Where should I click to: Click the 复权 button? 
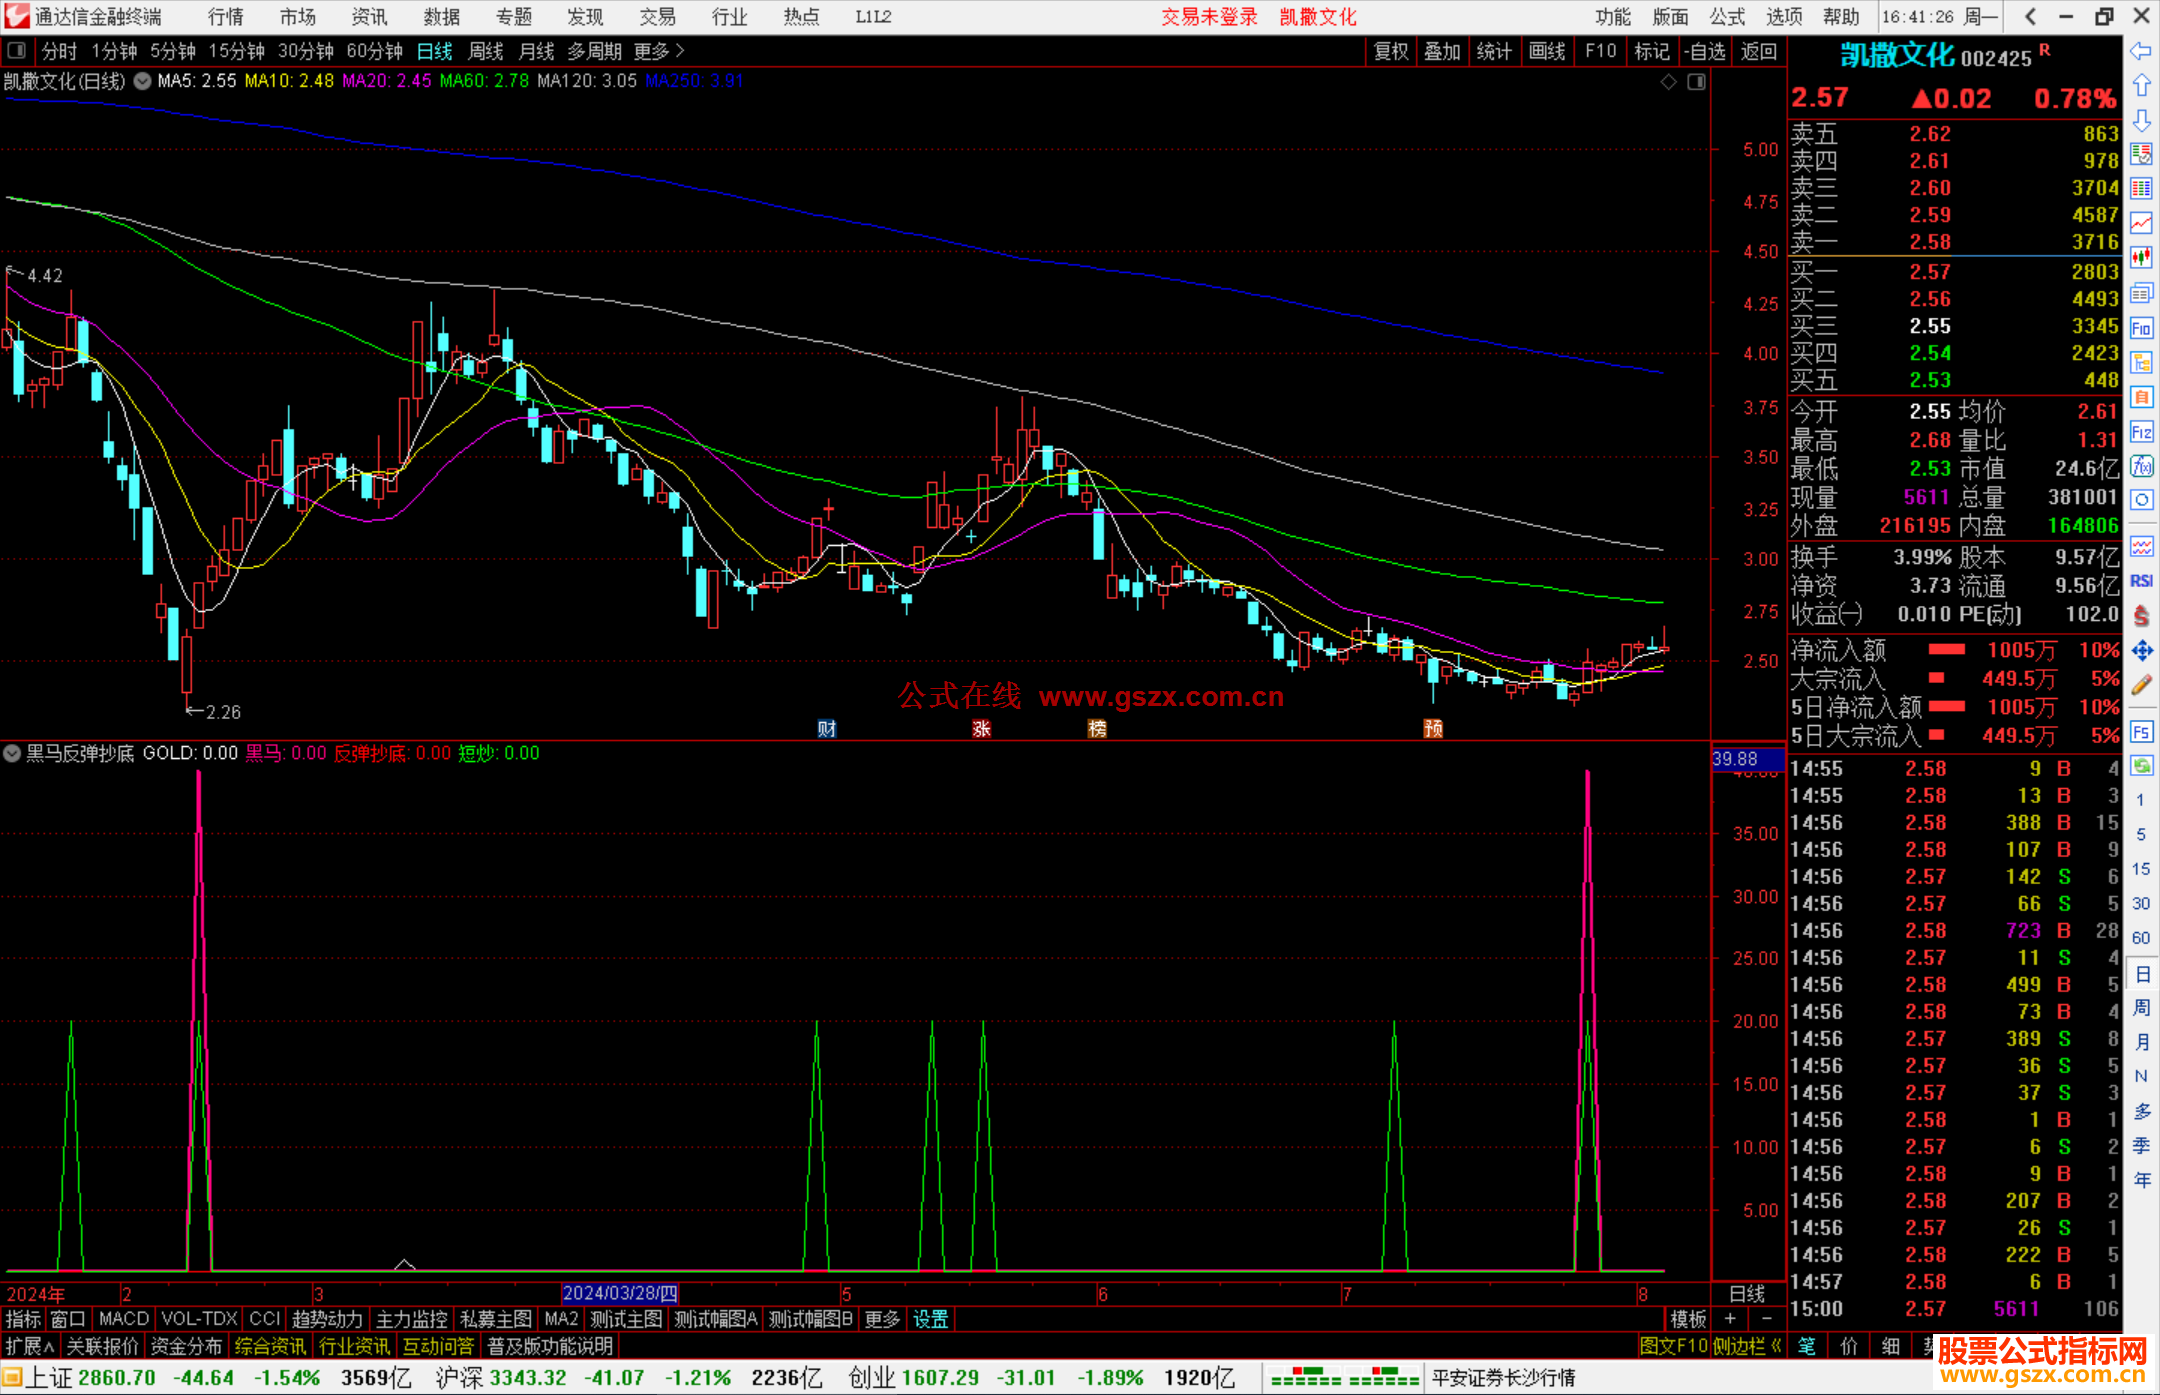1390,51
